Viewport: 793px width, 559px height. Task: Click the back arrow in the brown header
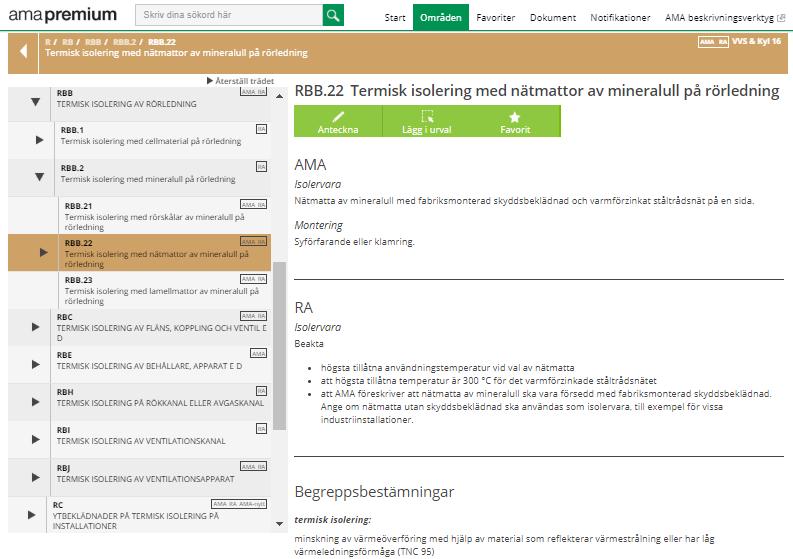point(23,51)
